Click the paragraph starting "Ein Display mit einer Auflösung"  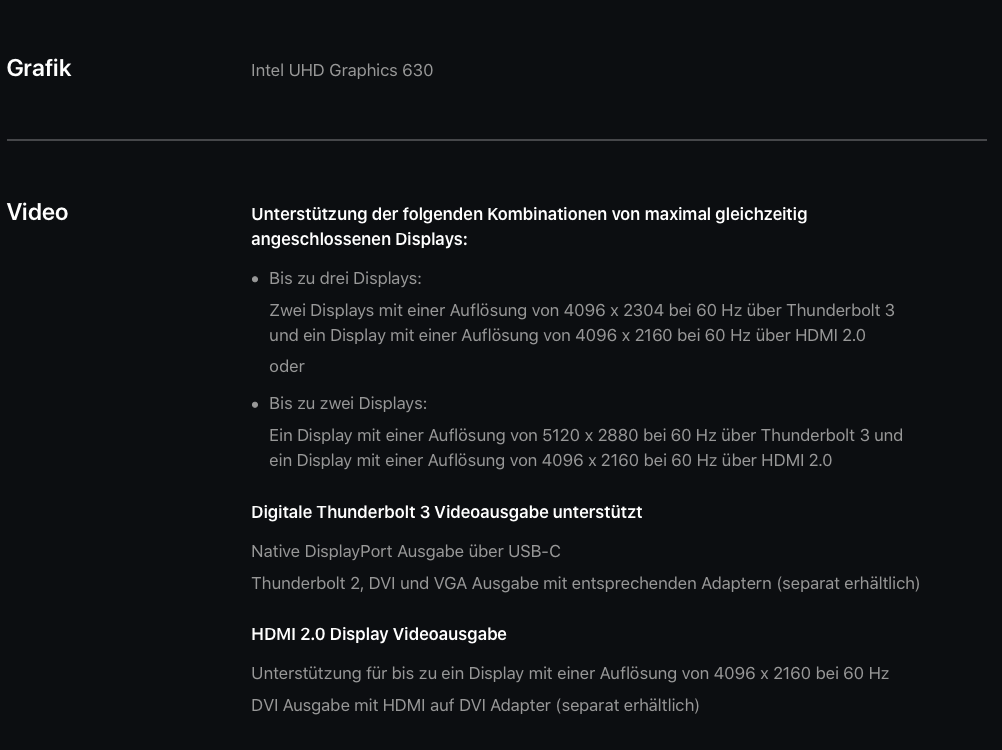(x=585, y=448)
